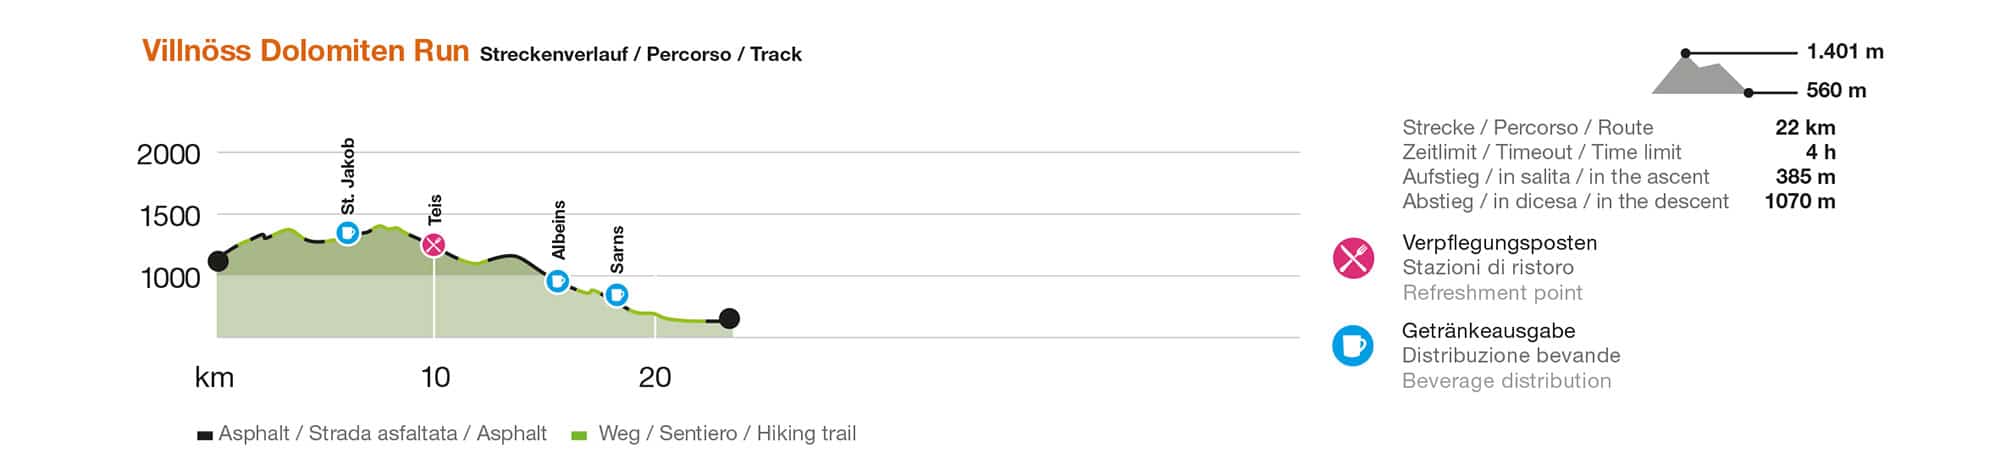Click the 1.401 m maximum altitude label
Screen dimensions: 2000x470
point(1845,52)
